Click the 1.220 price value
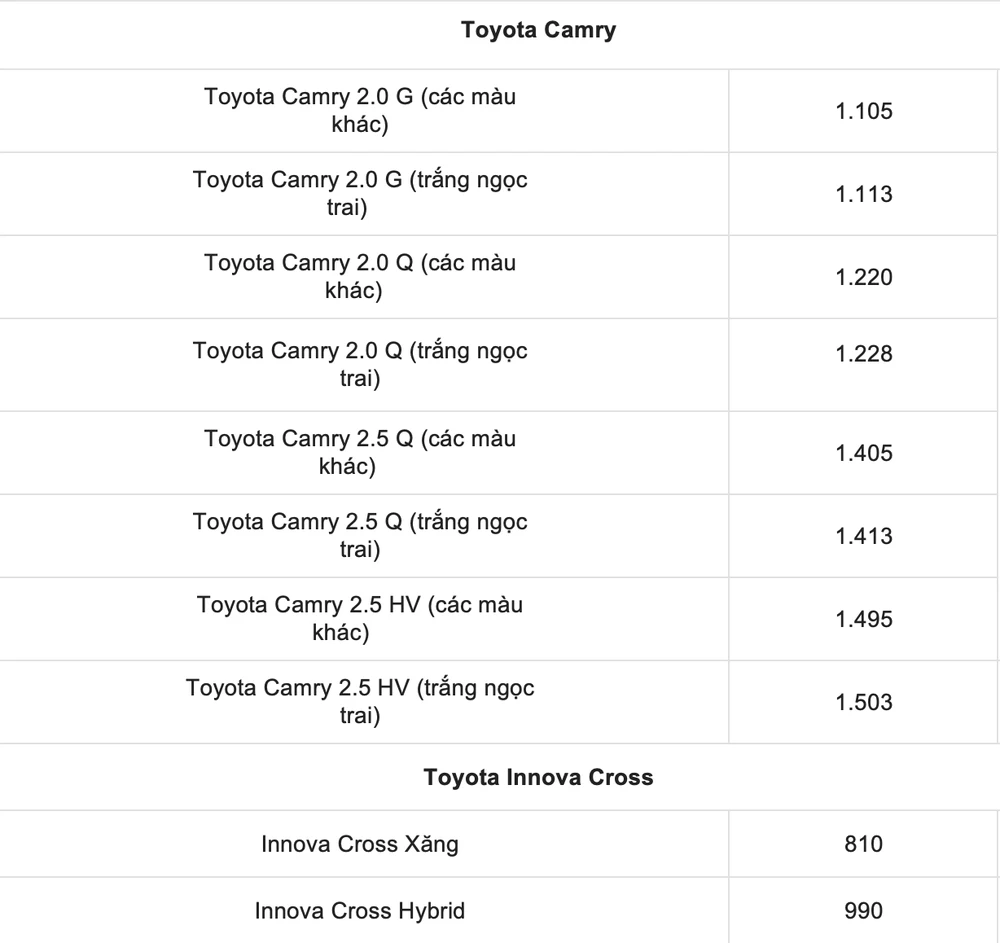The width and height of the screenshot is (1000, 943). pos(864,277)
